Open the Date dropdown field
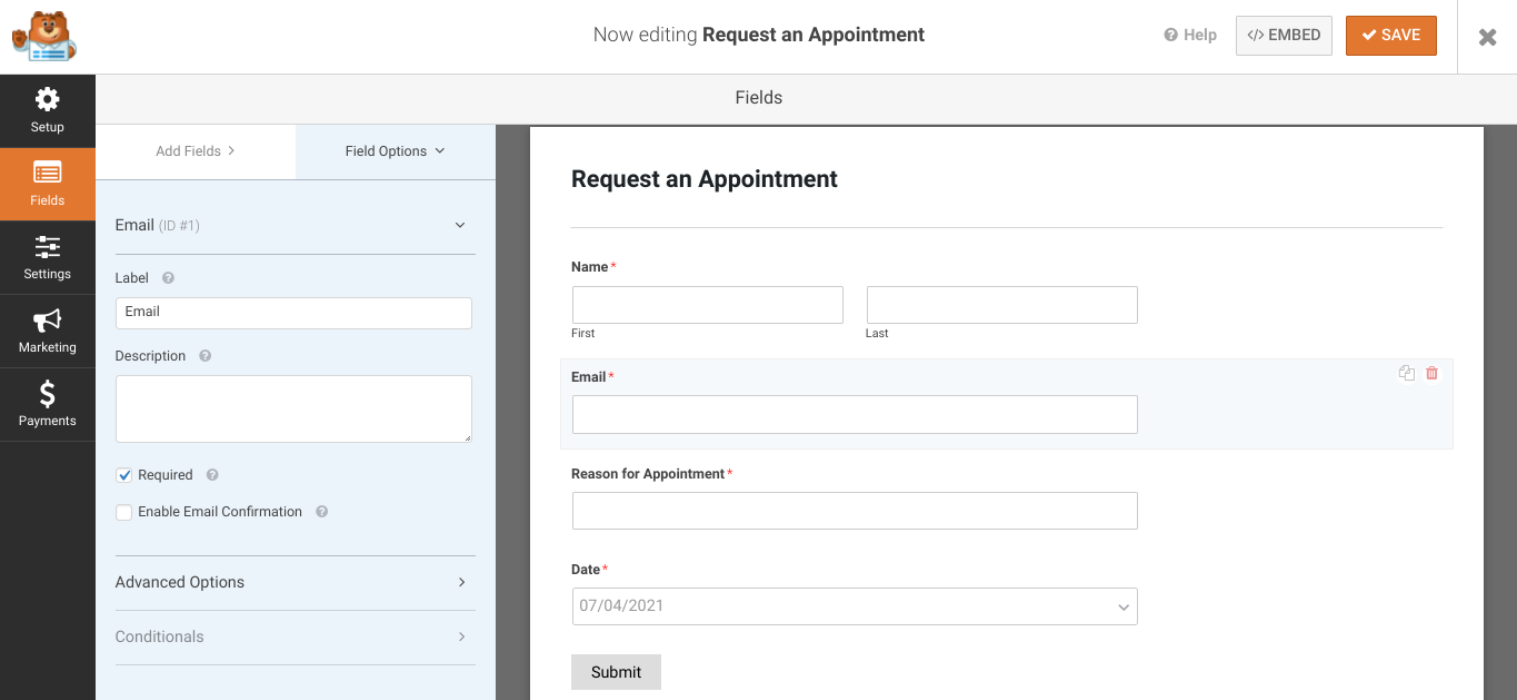The height and width of the screenshot is (700, 1517). tap(854, 606)
